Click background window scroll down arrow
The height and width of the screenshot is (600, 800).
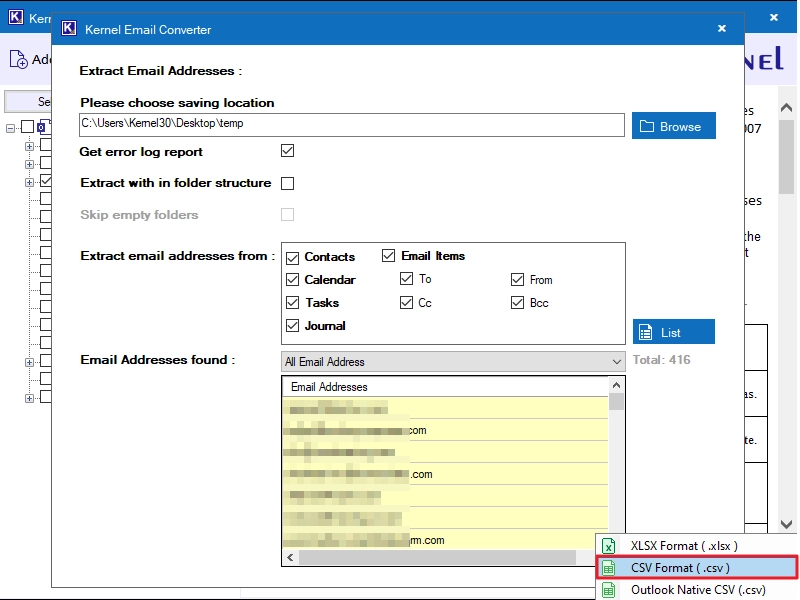point(786,524)
